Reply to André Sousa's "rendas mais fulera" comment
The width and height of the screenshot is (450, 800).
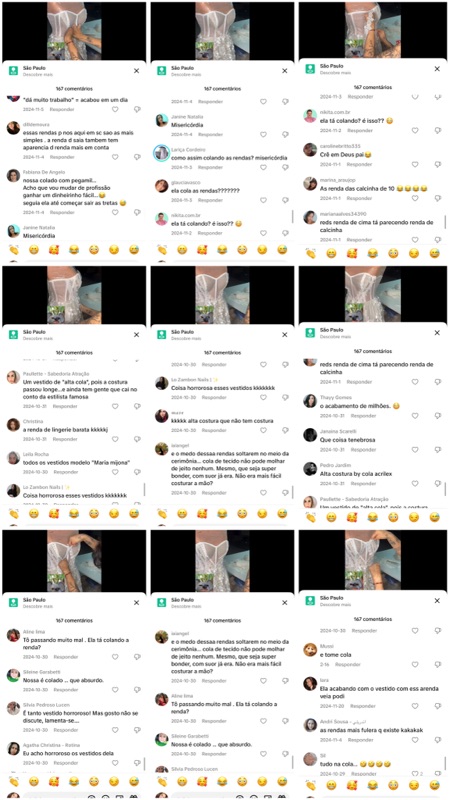(x=359, y=739)
